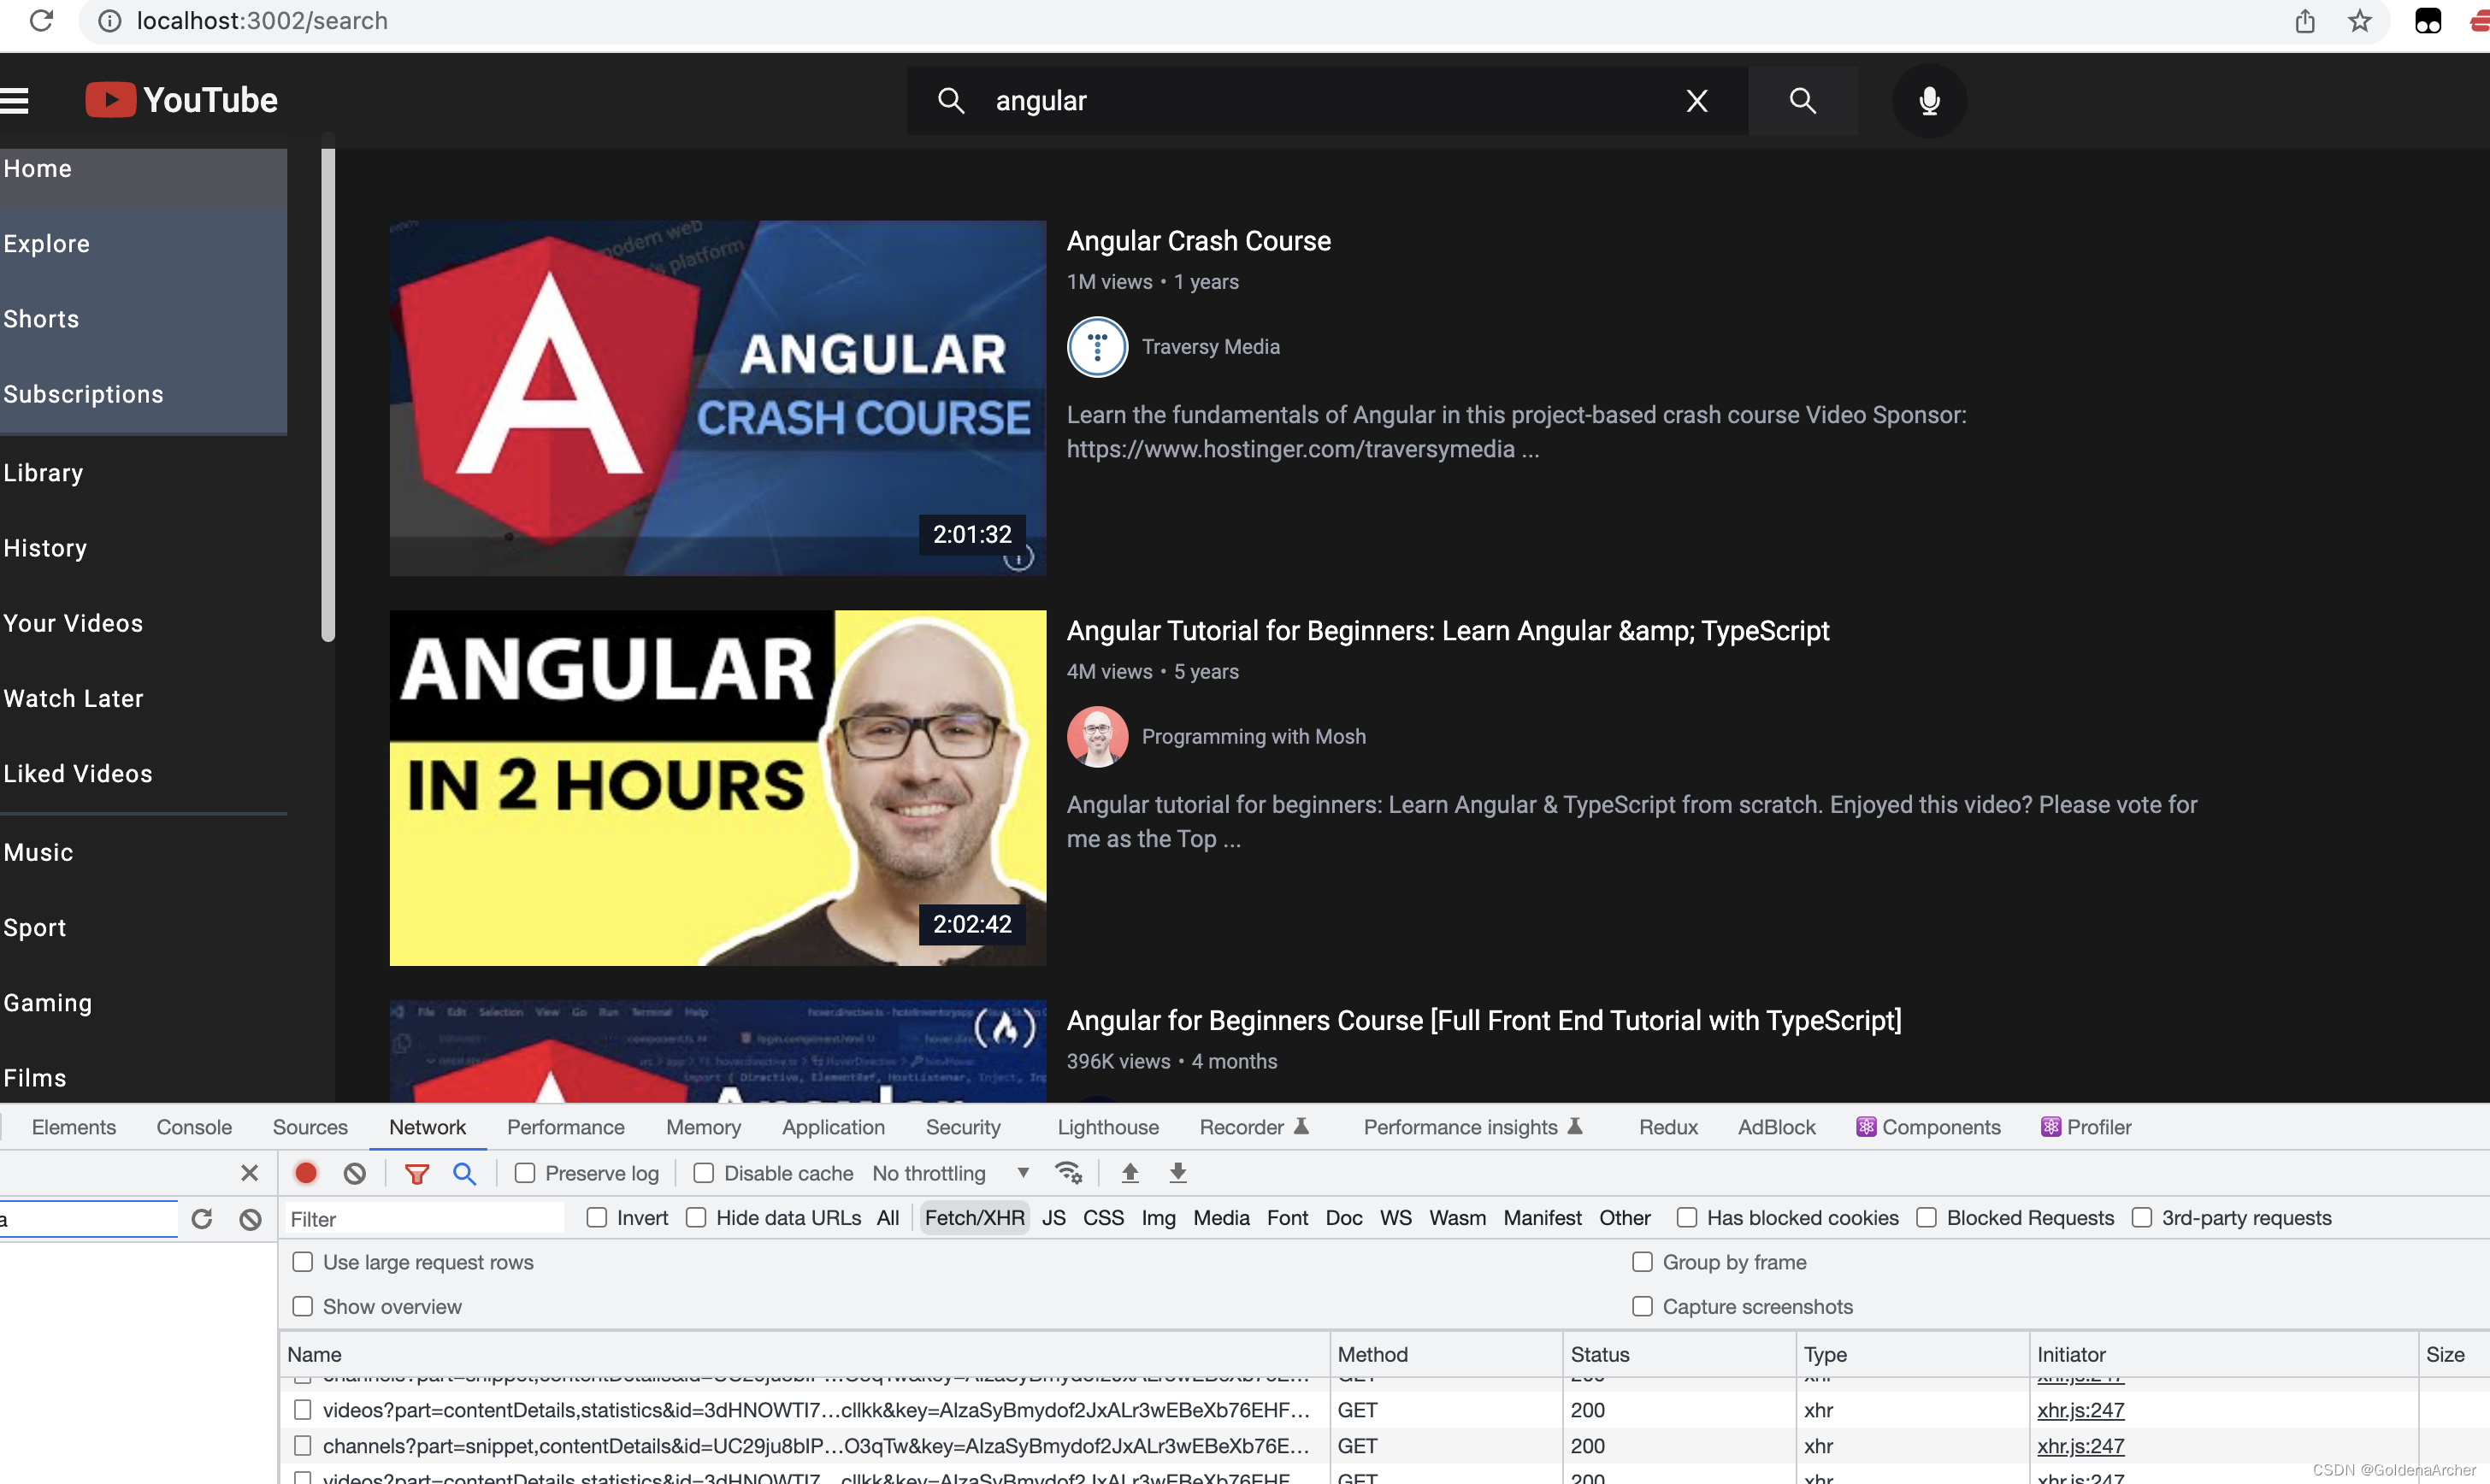2490x1484 pixels.
Task: Enable Use large request rows
Action: pyautogui.click(x=303, y=1262)
